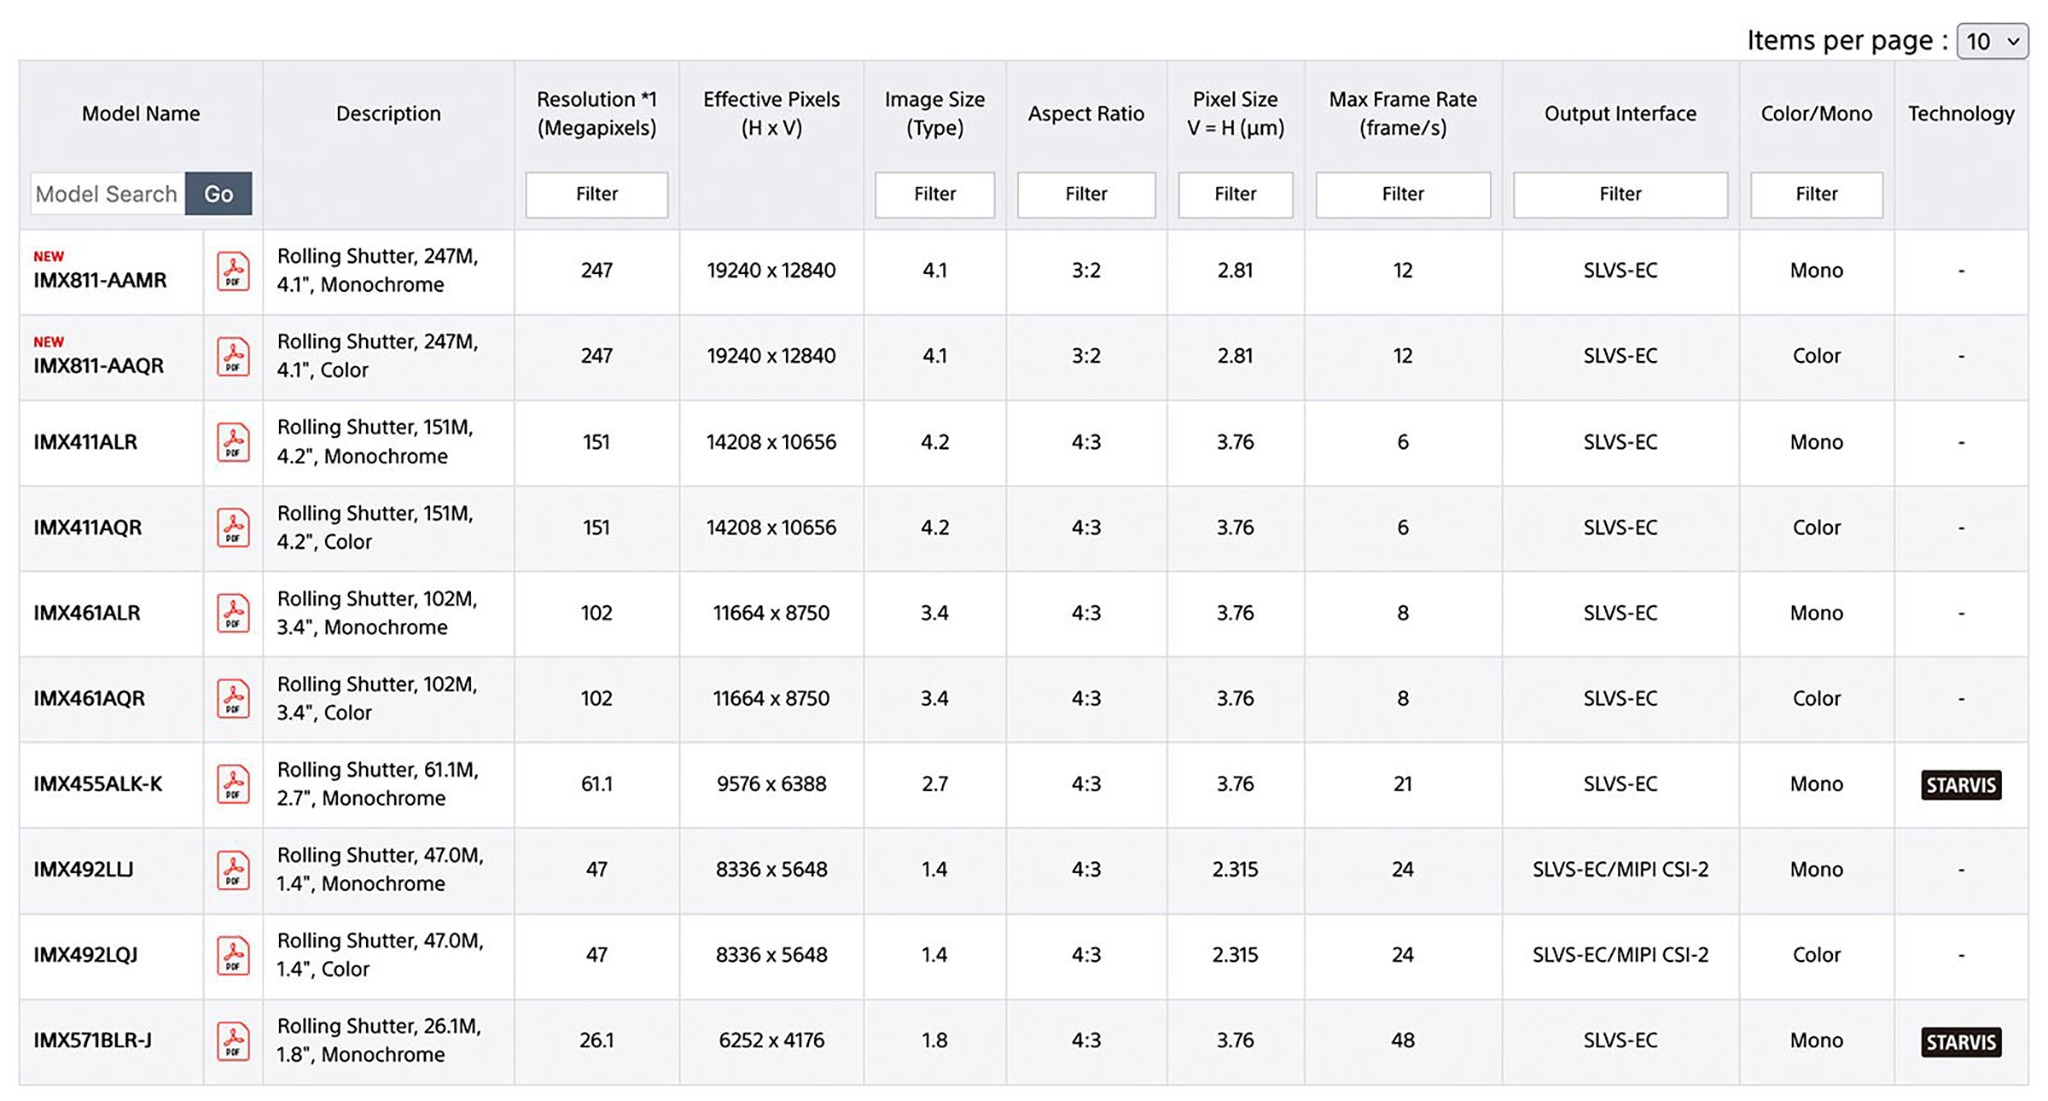Open PDF datasheet for IMX492LLJ
Viewport: 2048px width, 1101px height.
click(x=233, y=870)
